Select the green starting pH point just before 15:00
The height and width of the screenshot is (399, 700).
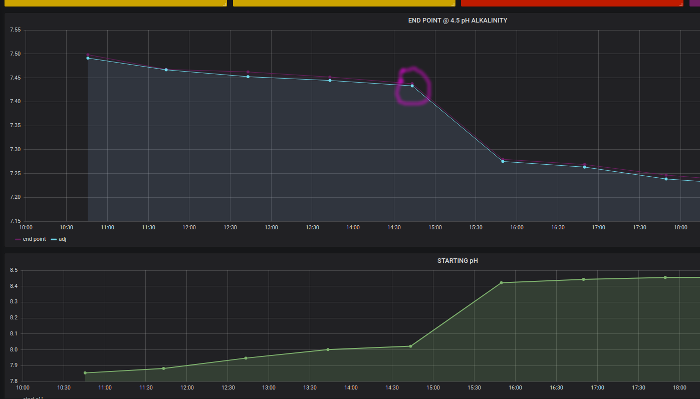pyautogui.click(x=410, y=346)
